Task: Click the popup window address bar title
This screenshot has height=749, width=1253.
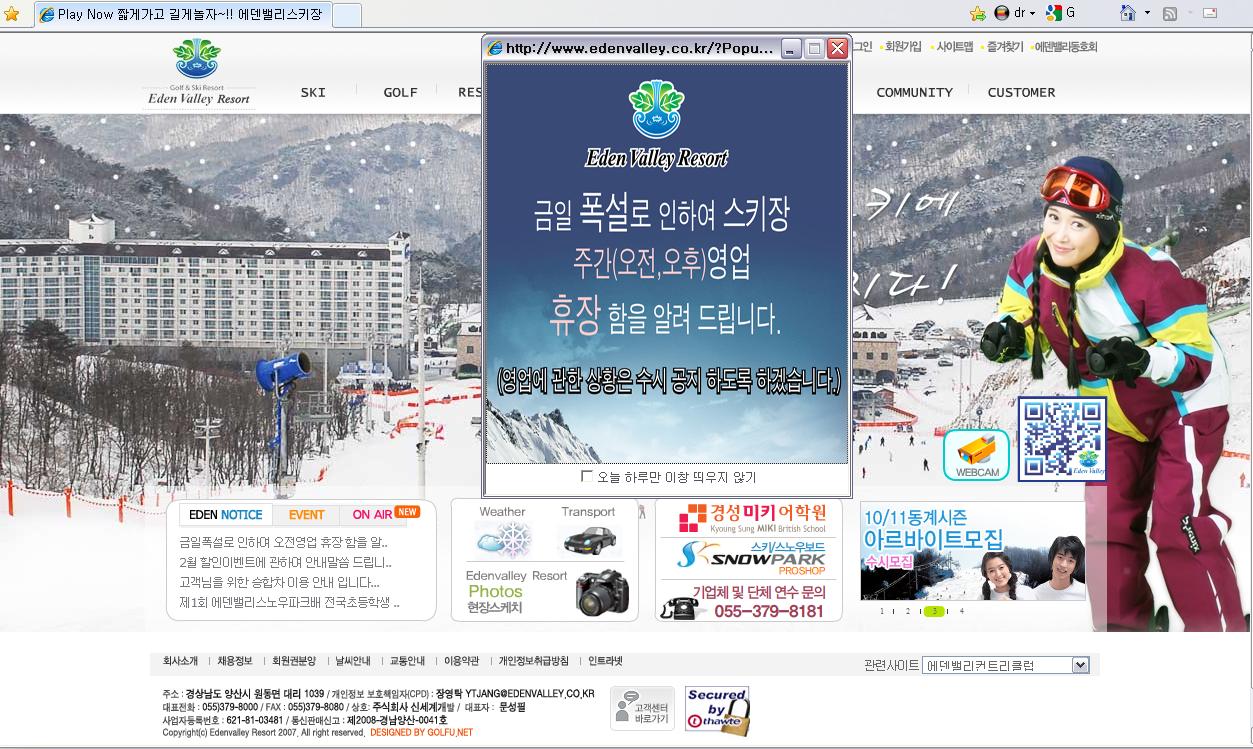Action: tap(639, 48)
